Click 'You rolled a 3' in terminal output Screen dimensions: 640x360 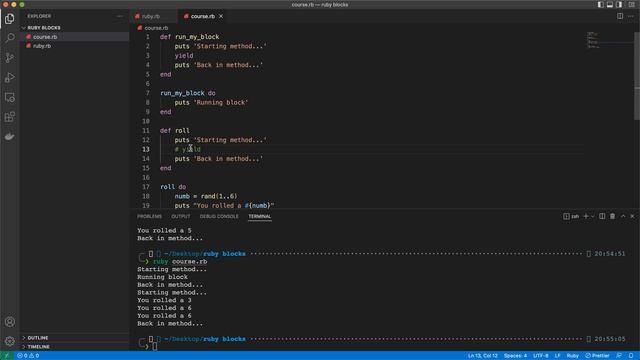pyautogui.click(x=164, y=300)
